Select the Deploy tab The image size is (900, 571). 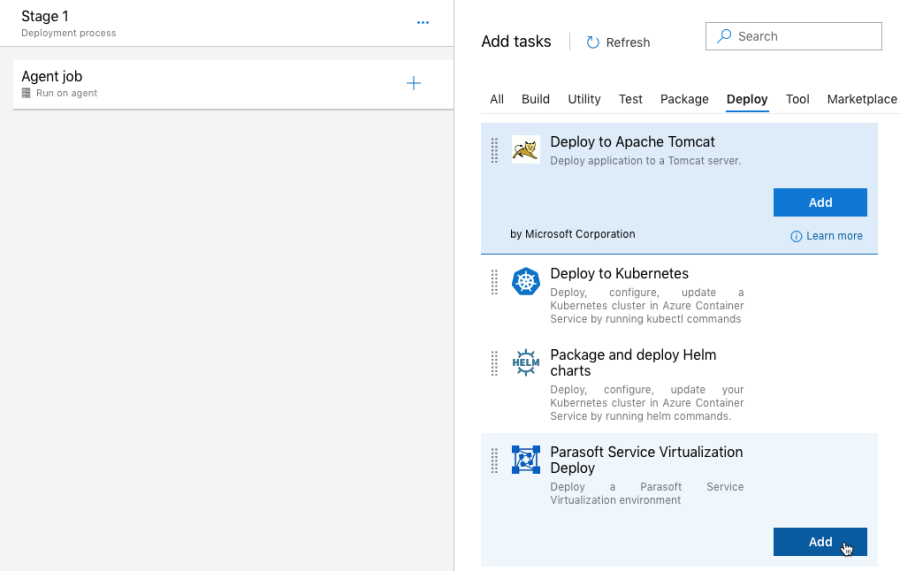[x=747, y=99]
